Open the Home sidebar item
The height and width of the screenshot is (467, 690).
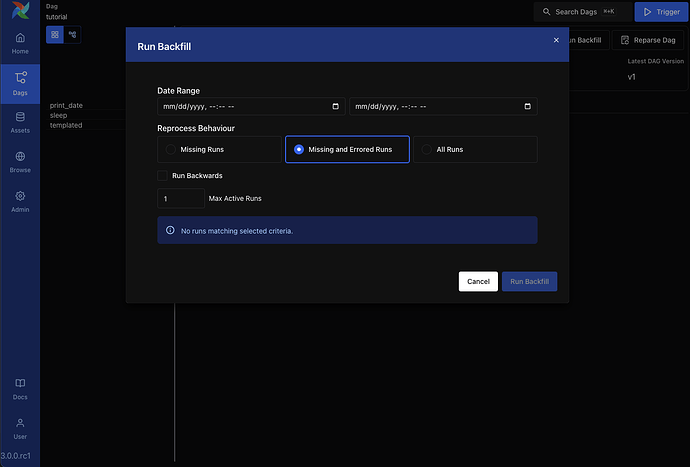coord(20,43)
